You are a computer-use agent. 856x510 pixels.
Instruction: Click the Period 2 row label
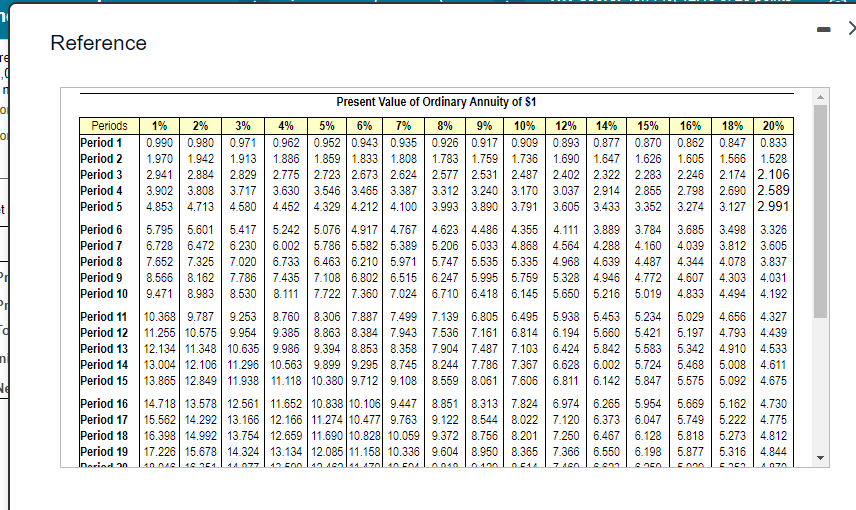click(x=101, y=158)
